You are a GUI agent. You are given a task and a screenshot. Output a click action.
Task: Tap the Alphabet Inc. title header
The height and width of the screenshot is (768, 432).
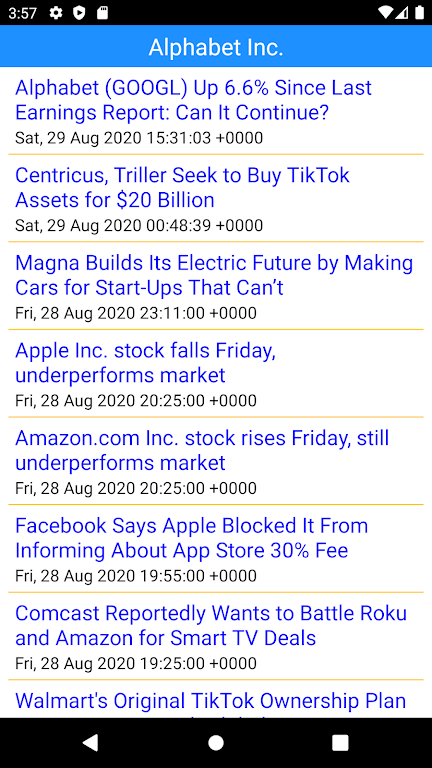tap(216, 48)
